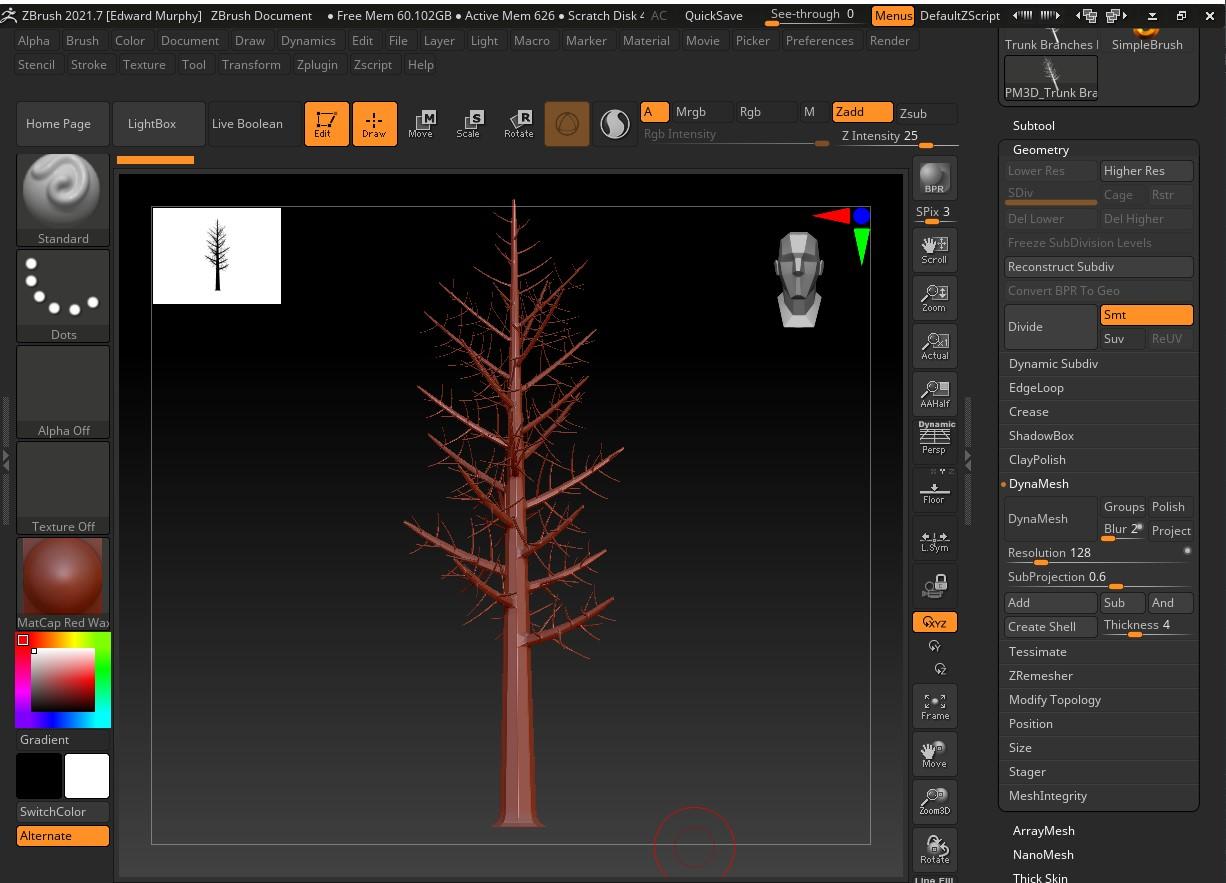Click the sculptris-style sphere shading icon

(x=614, y=124)
